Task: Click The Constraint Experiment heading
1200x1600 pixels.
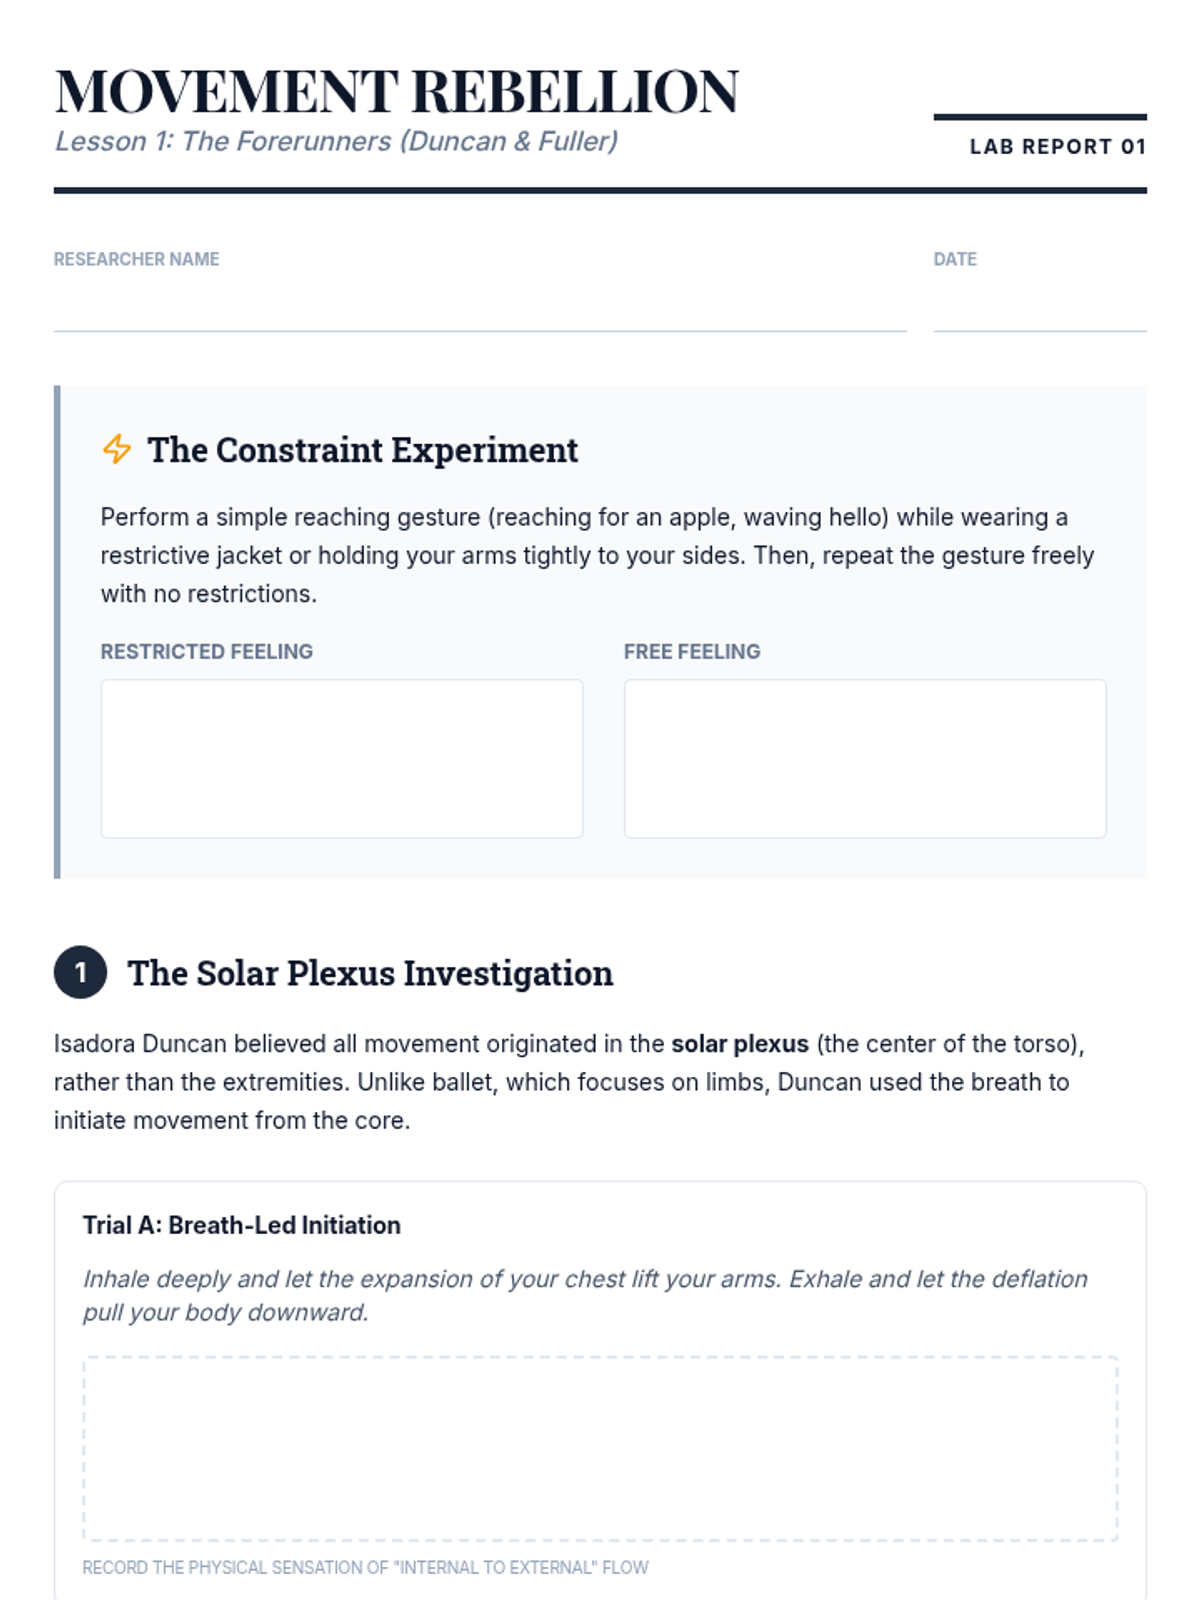Action: tap(363, 450)
